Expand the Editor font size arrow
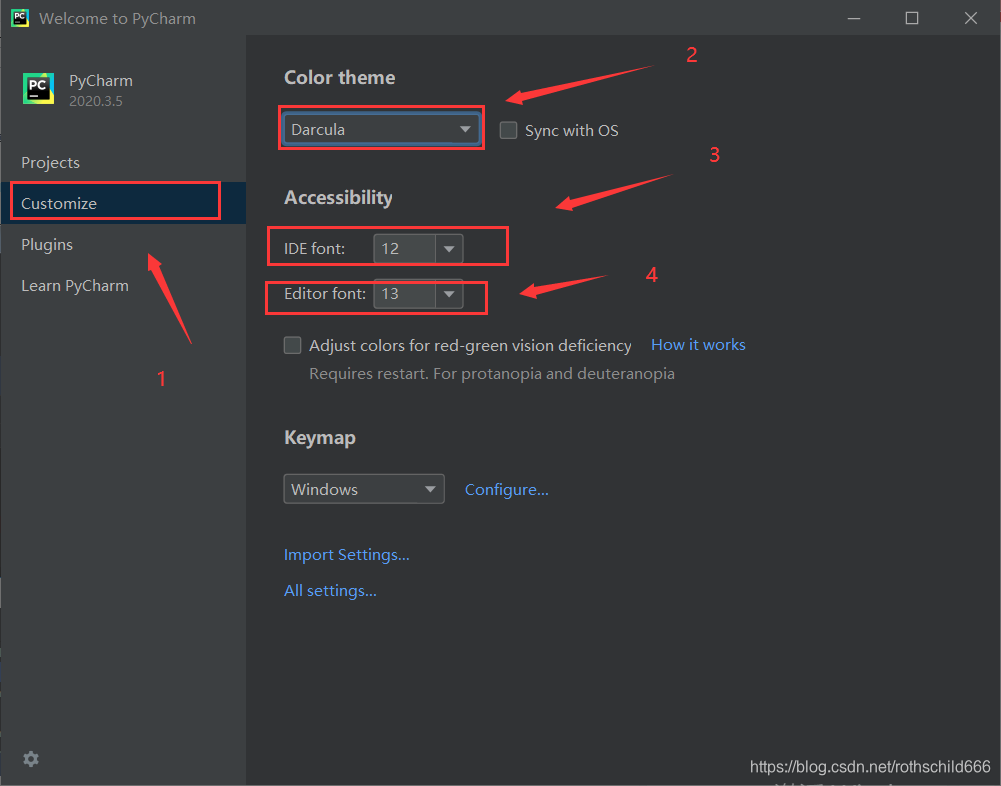 click(x=449, y=294)
